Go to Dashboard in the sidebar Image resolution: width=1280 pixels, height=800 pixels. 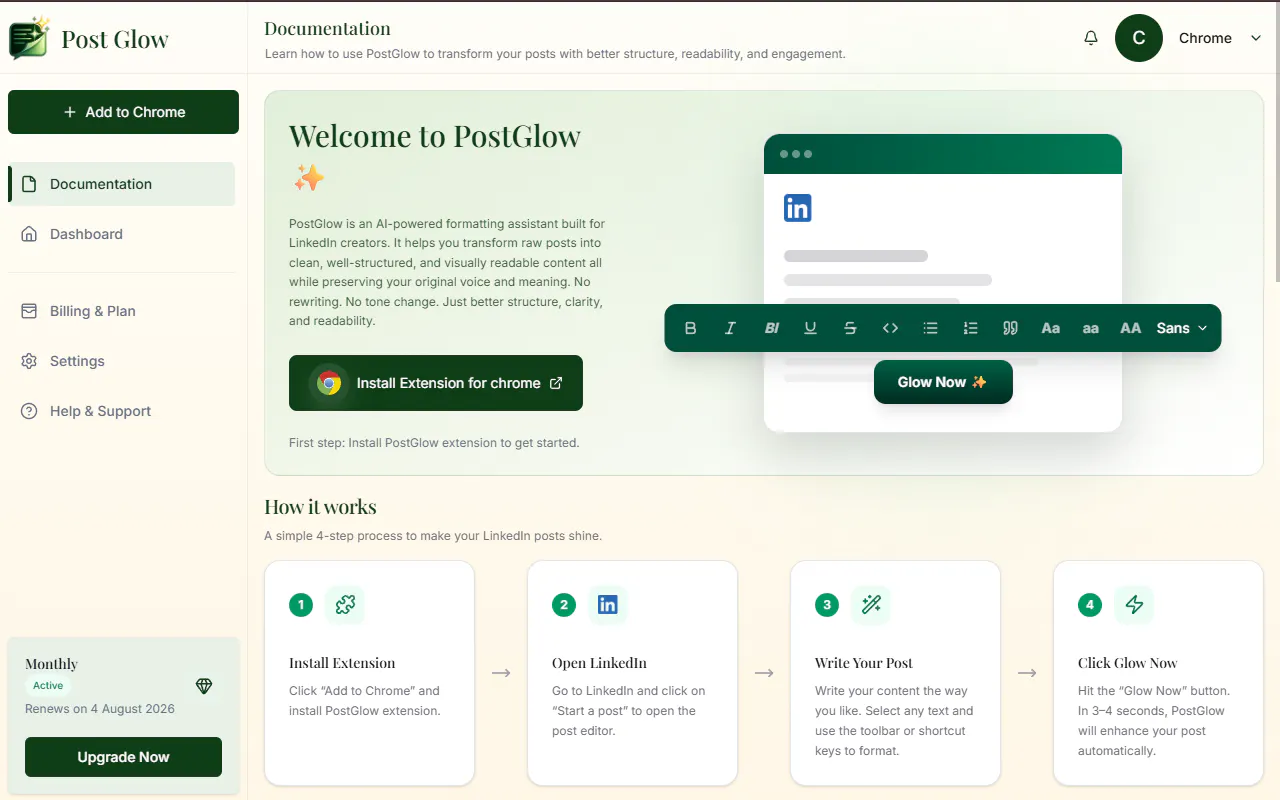pyautogui.click(x=122, y=234)
